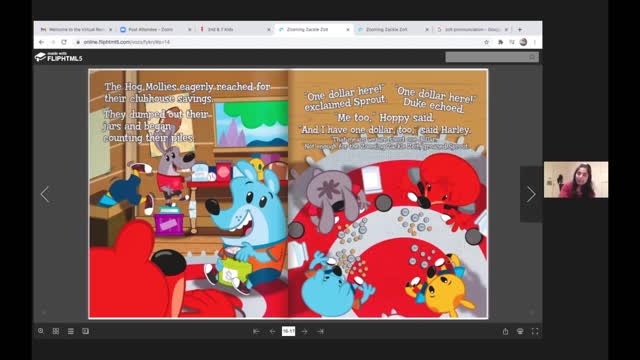Click the right book page with coins

(x=388, y=193)
